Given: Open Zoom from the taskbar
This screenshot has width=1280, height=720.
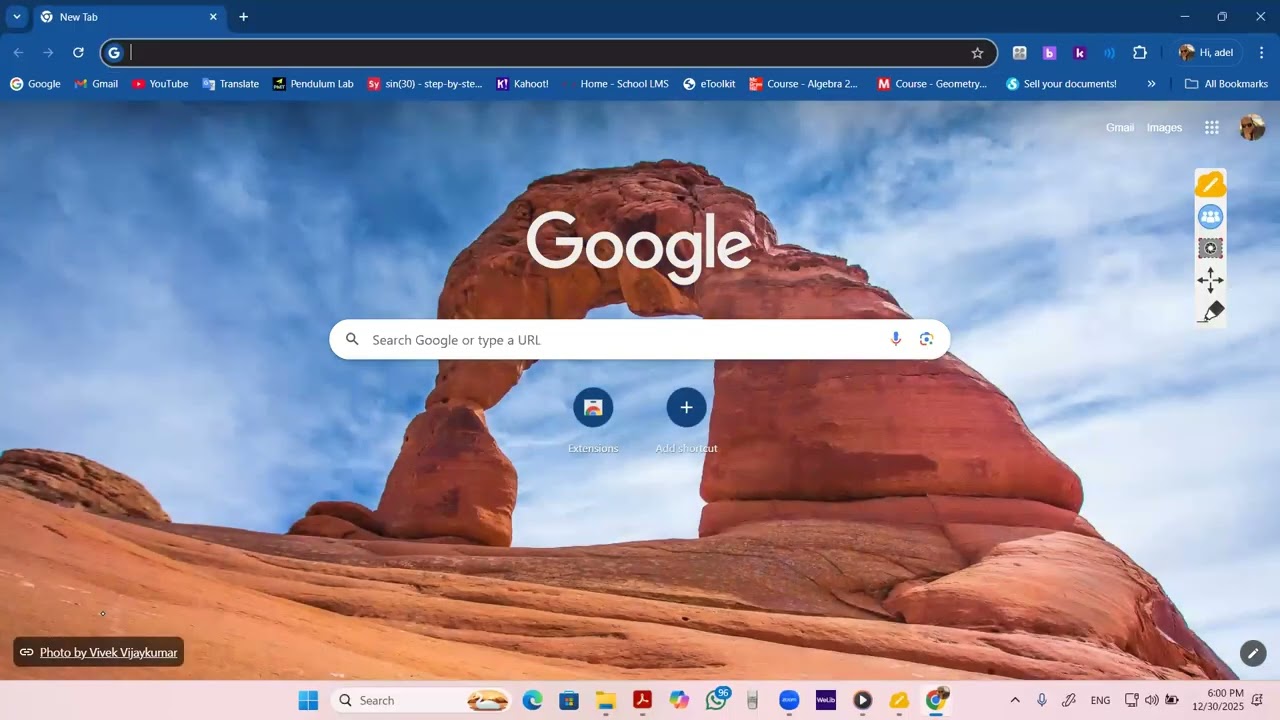Looking at the screenshot, I should coord(789,700).
